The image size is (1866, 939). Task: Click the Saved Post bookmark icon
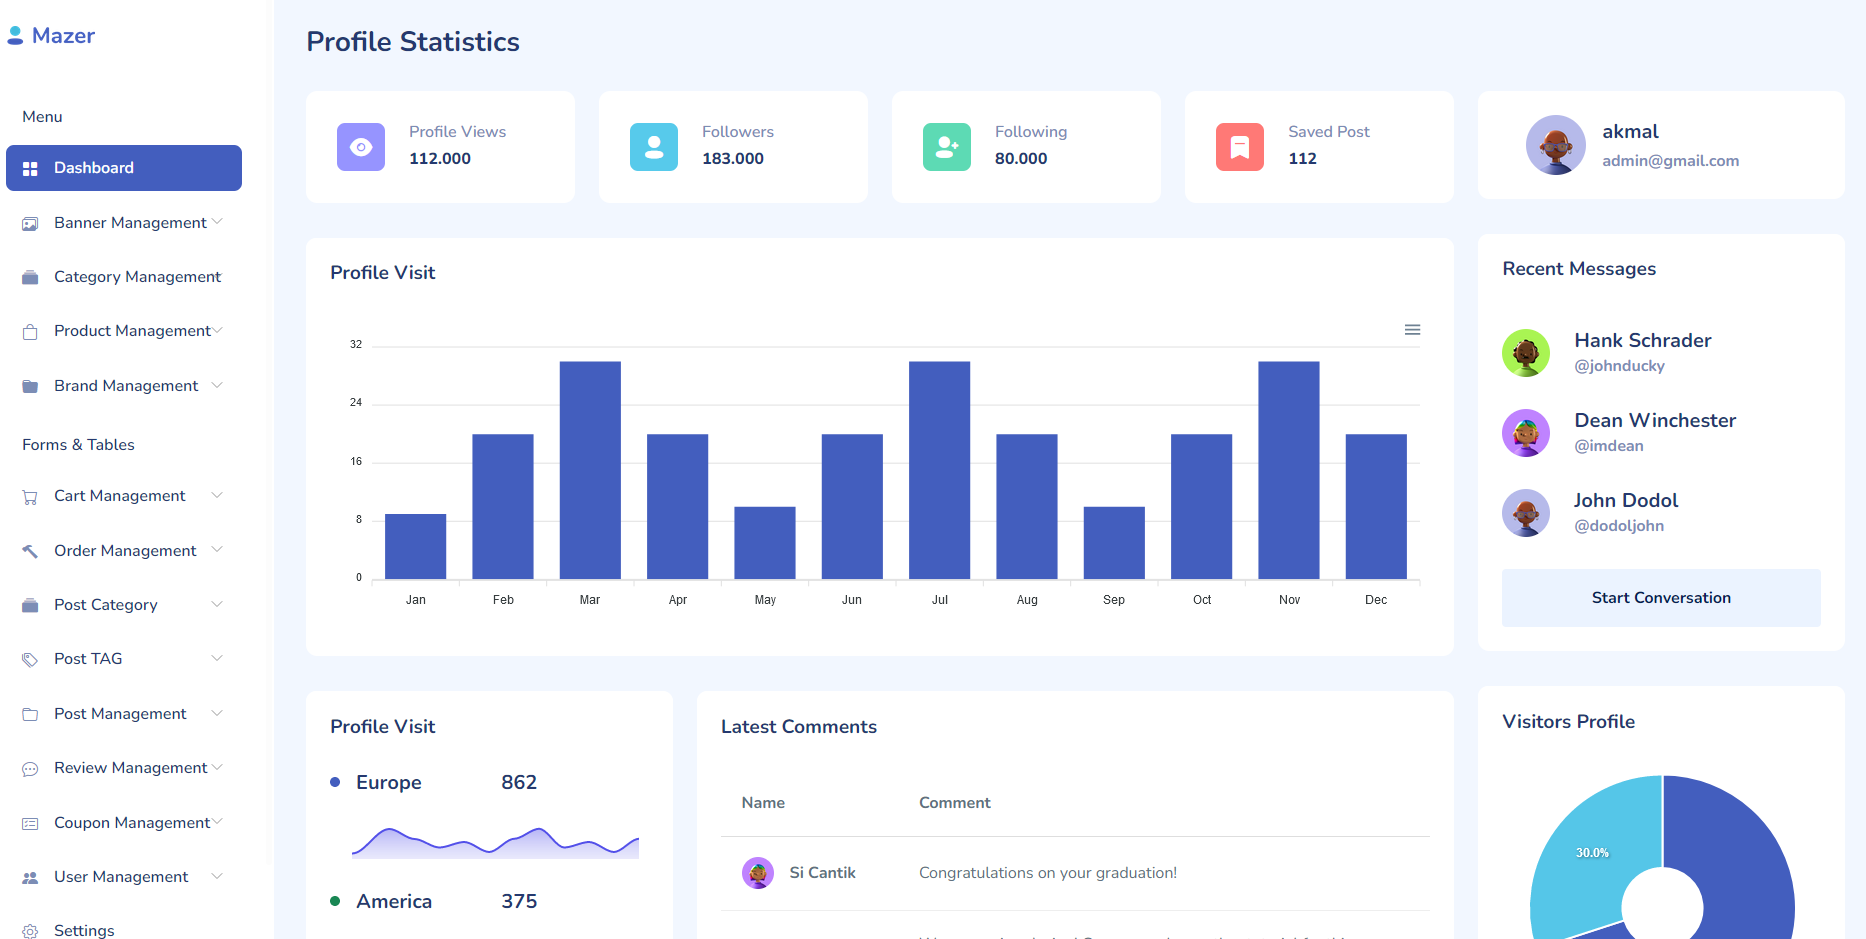point(1240,147)
